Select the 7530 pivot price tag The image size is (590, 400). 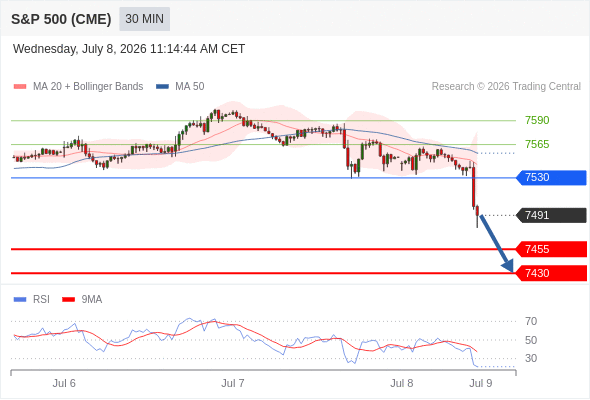551,177
